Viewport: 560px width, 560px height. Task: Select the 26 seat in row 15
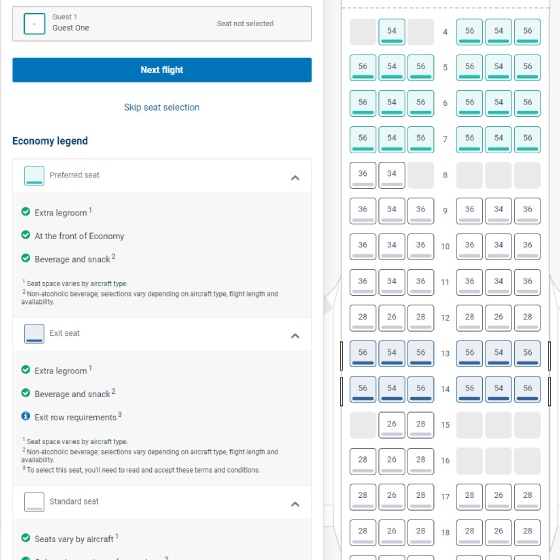coord(392,425)
